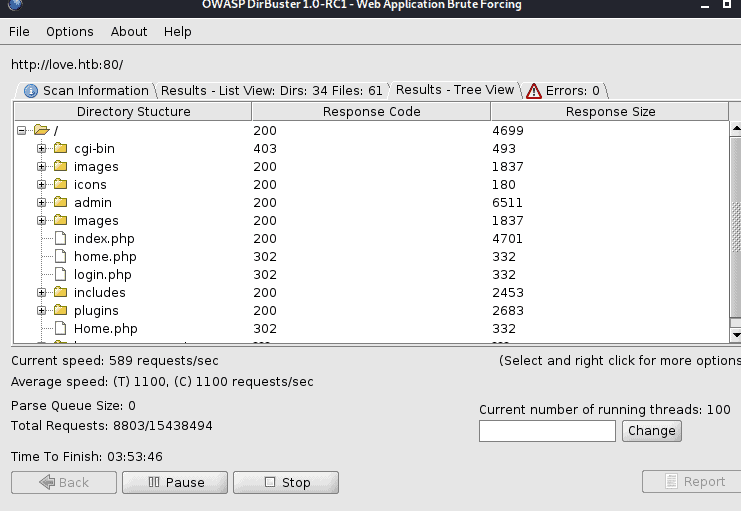741x511 pixels.
Task: Click the blue info icon on Scan Information tab
Action: [31, 91]
